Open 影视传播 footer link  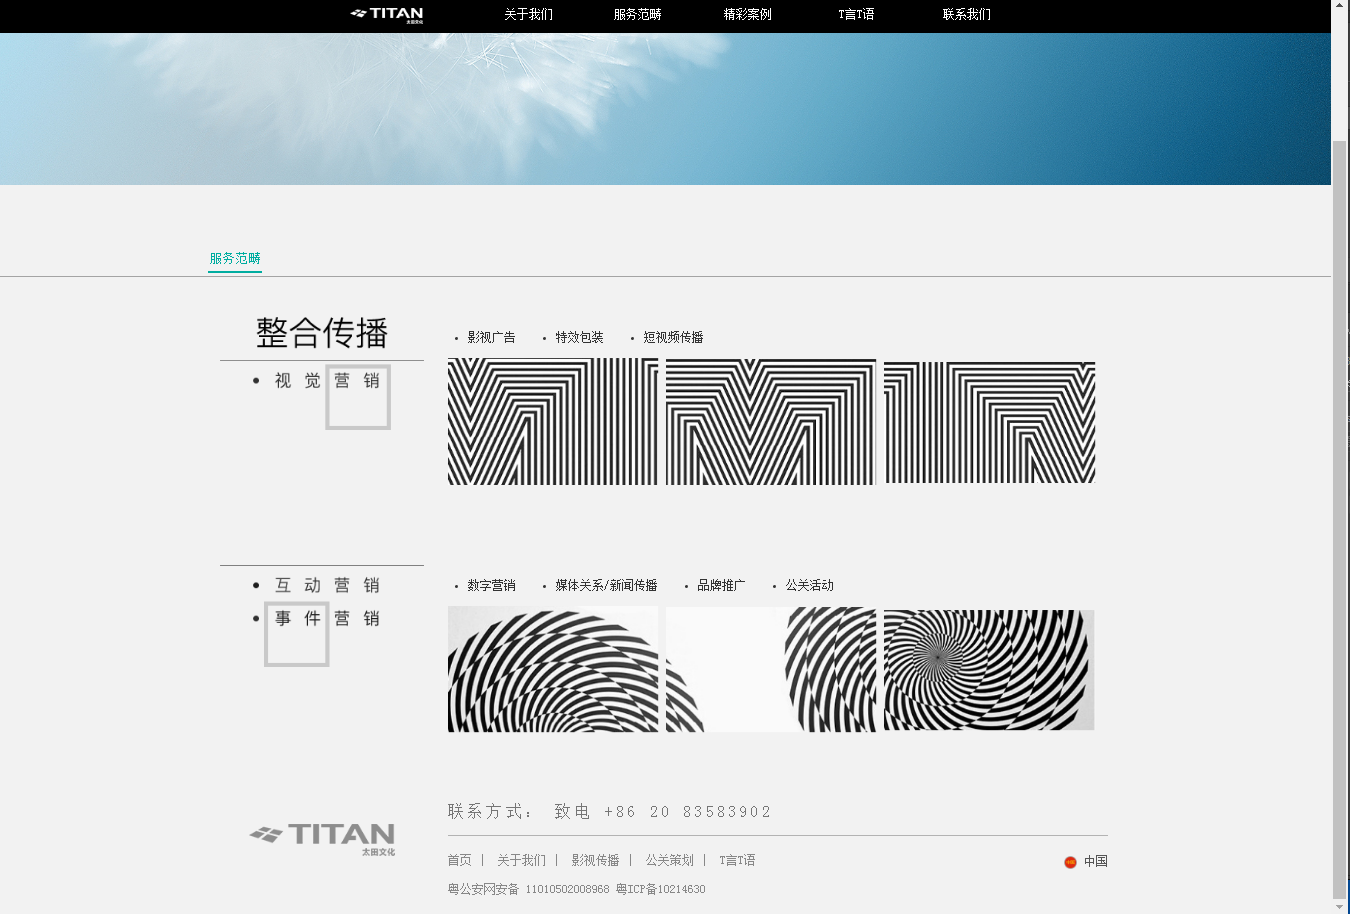tap(595, 861)
